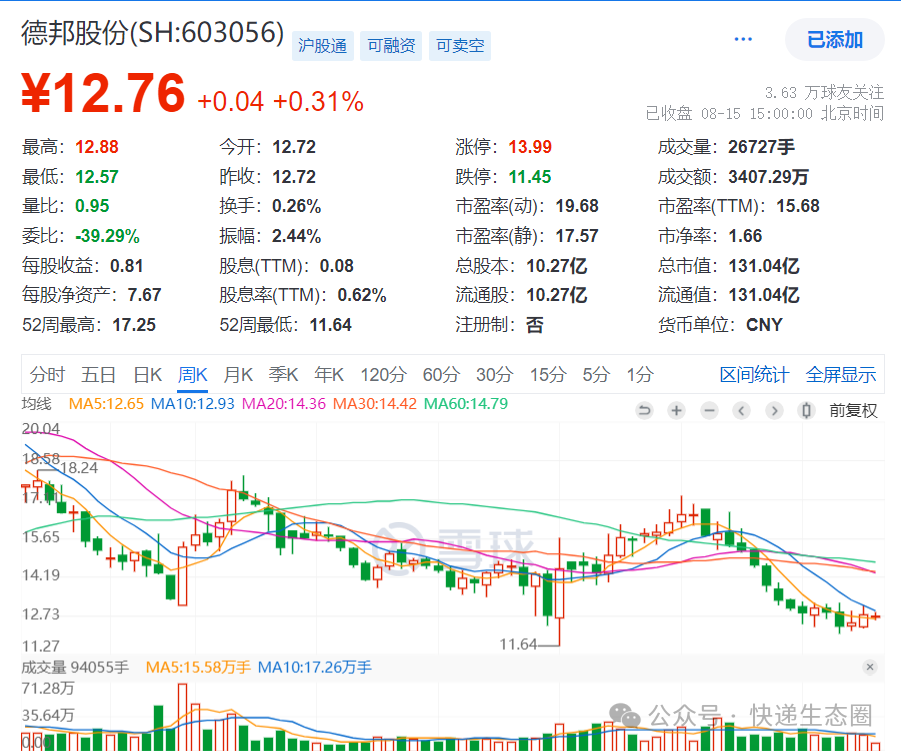
Task: Close the volume indicator panel
Action: point(869,667)
